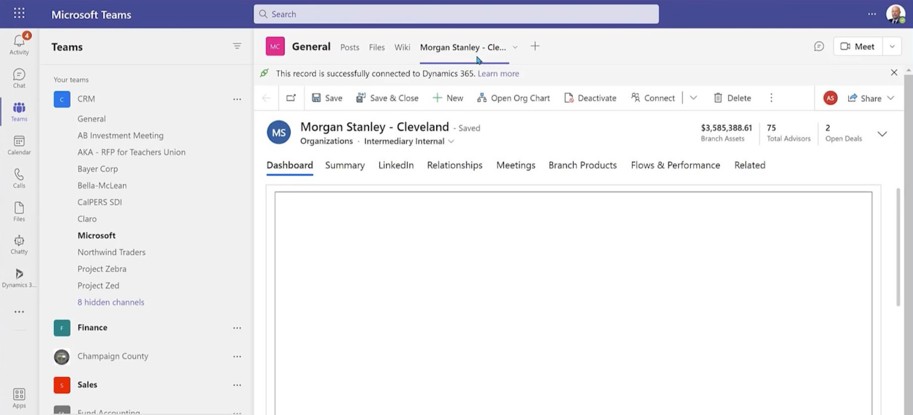Open the Chatty app

pos(19,244)
